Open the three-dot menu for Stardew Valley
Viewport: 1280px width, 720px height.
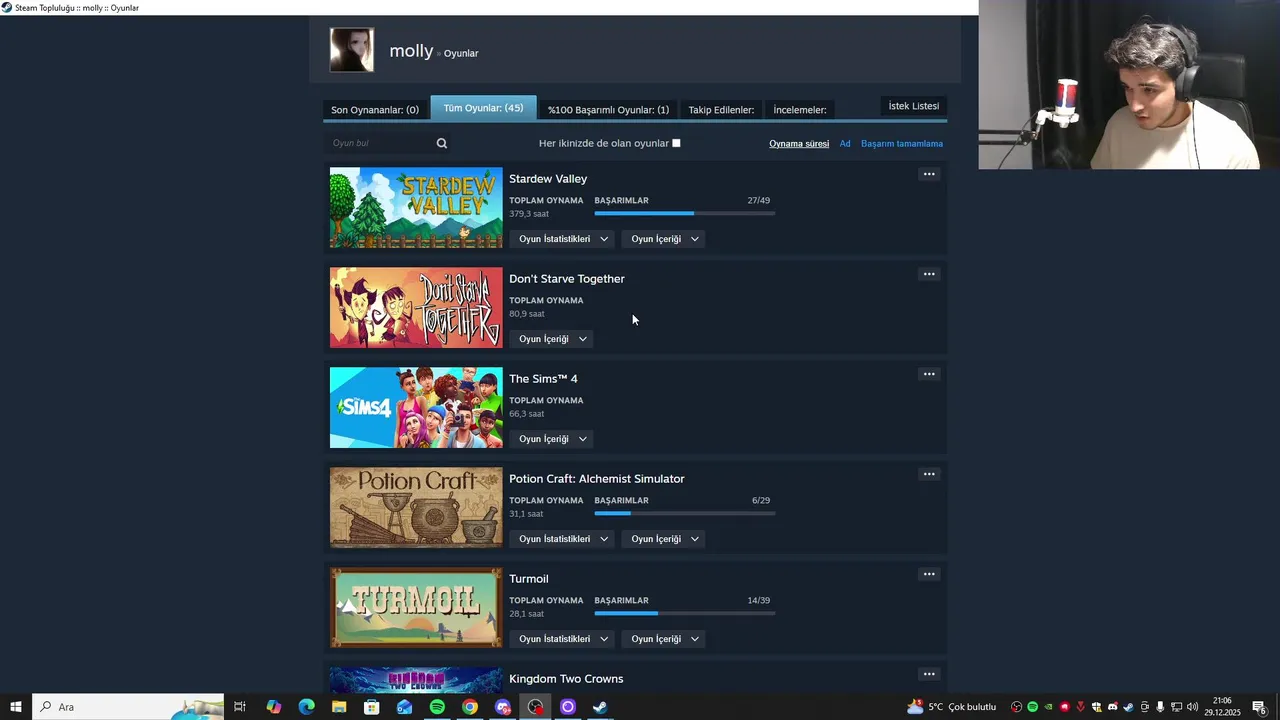tap(929, 174)
